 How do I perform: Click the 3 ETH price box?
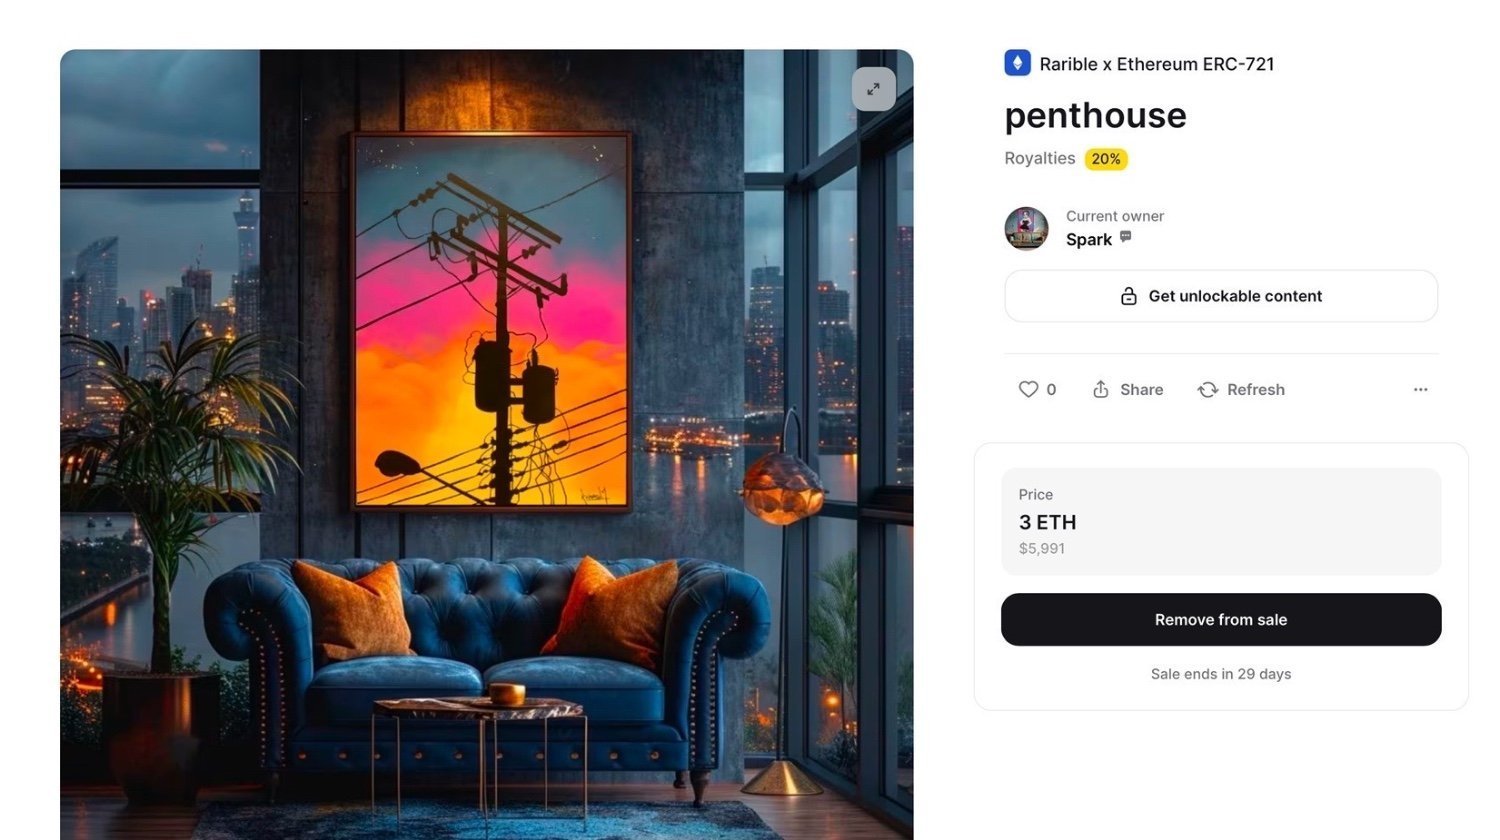point(1221,521)
